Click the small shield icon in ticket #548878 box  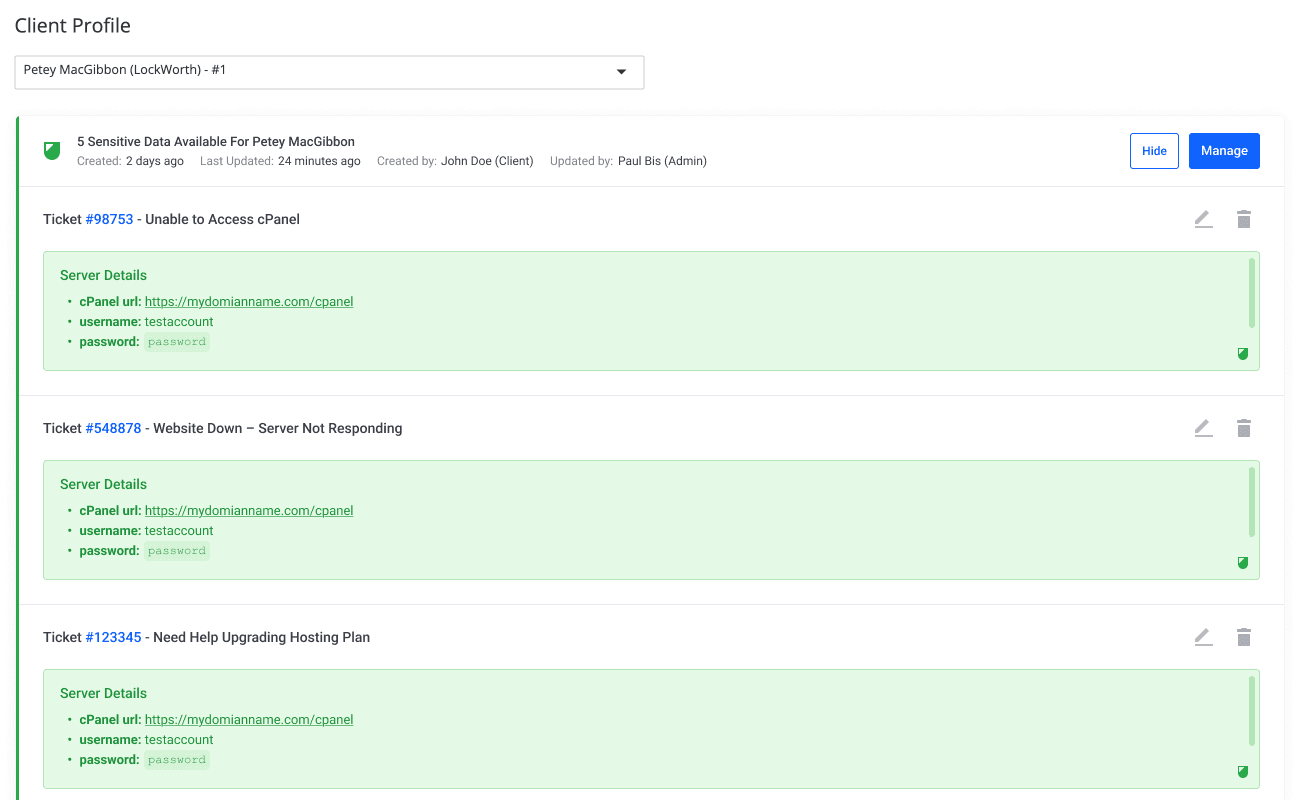pos(1243,563)
